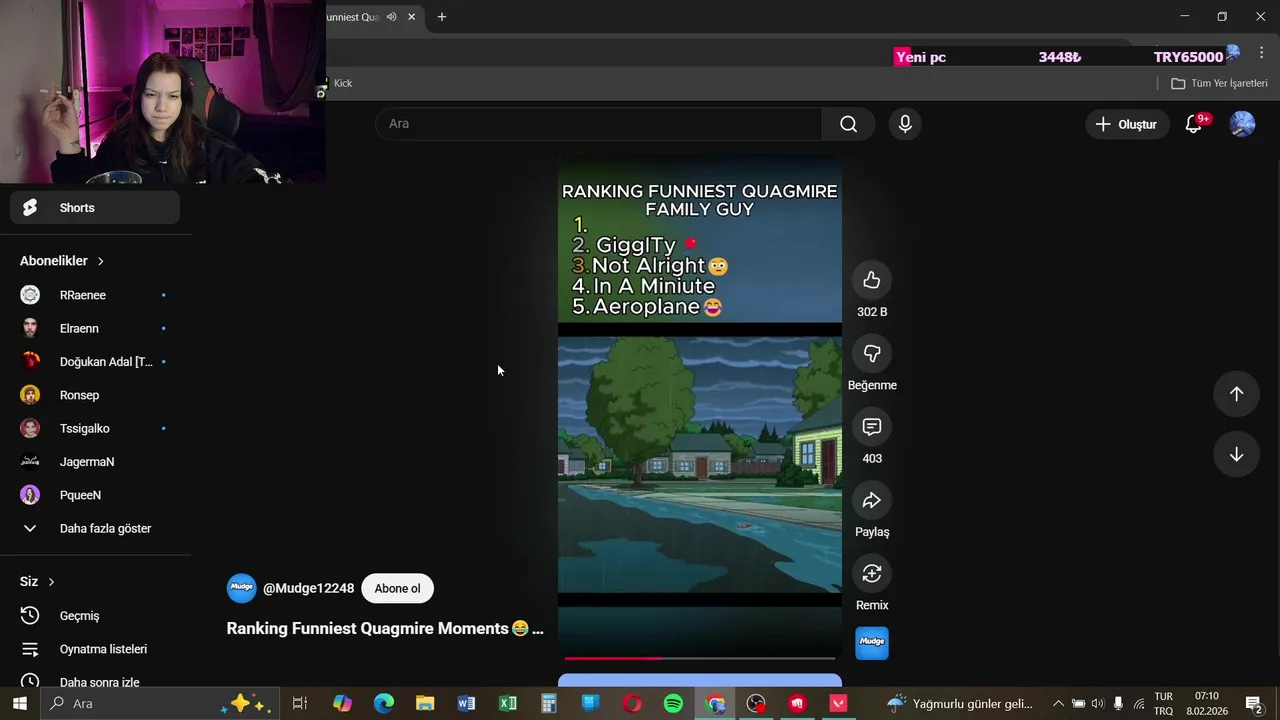Open the weather widget Yağmurlu günler
The height and width of the screenshot is (720, 1280).
coord(959,703)
